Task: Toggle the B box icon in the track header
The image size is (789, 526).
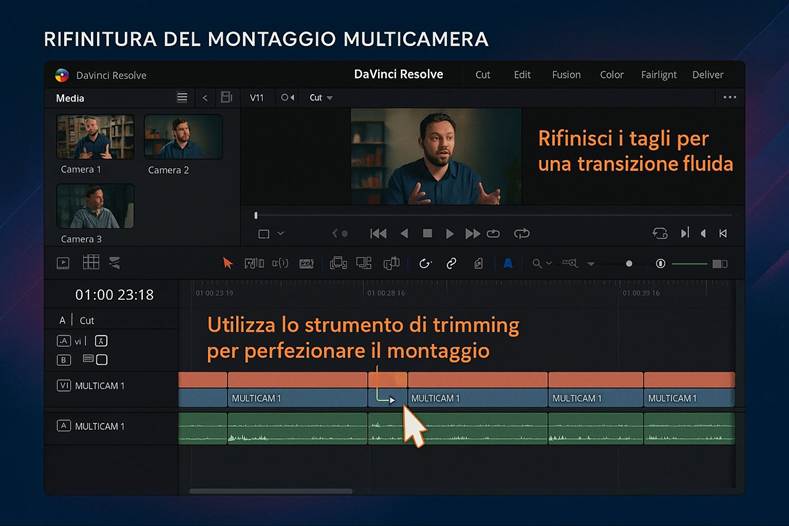Action: pos(63,360)
